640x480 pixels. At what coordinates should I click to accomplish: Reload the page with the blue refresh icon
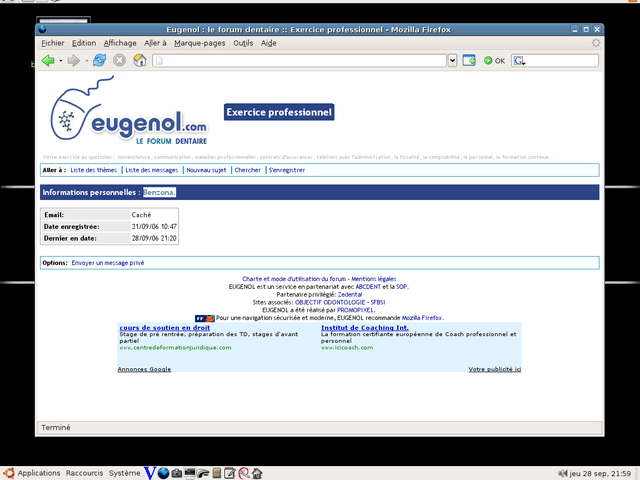(x=99, y=60)
